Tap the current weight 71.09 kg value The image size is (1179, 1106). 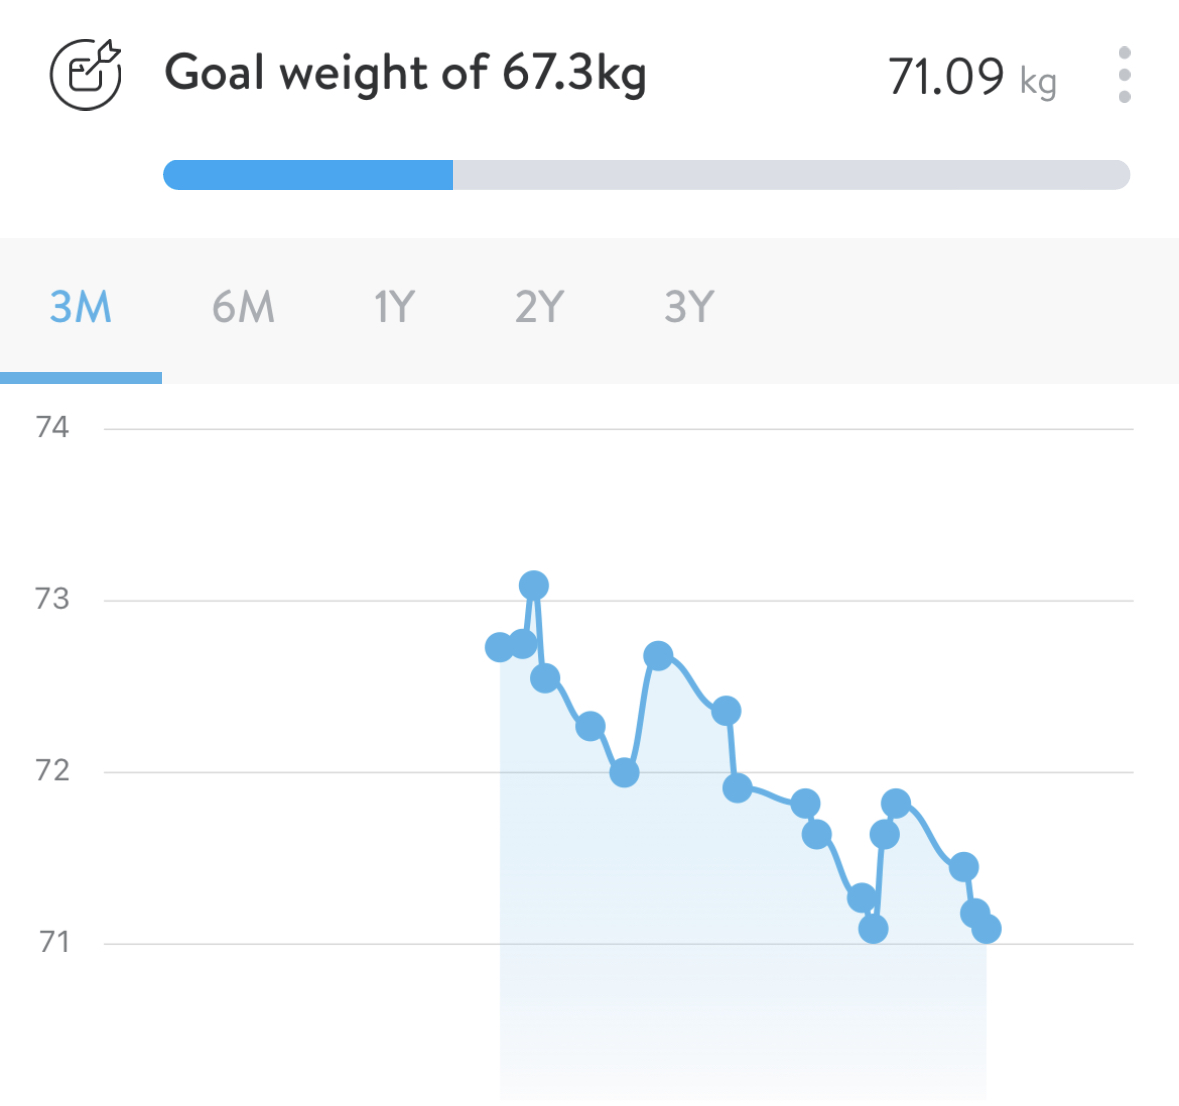pos(971,77)
